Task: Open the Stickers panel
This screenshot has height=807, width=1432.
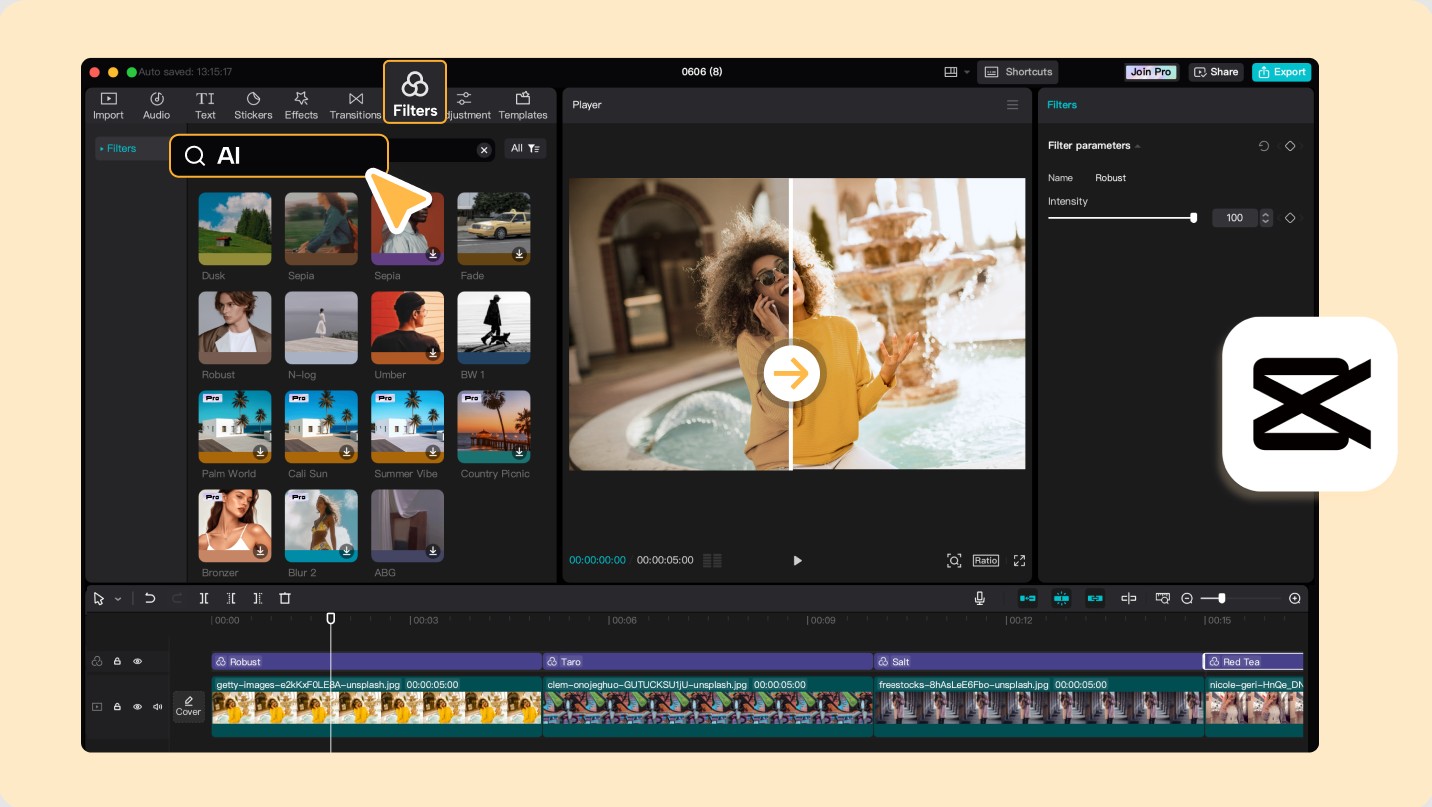Action: 253,105
